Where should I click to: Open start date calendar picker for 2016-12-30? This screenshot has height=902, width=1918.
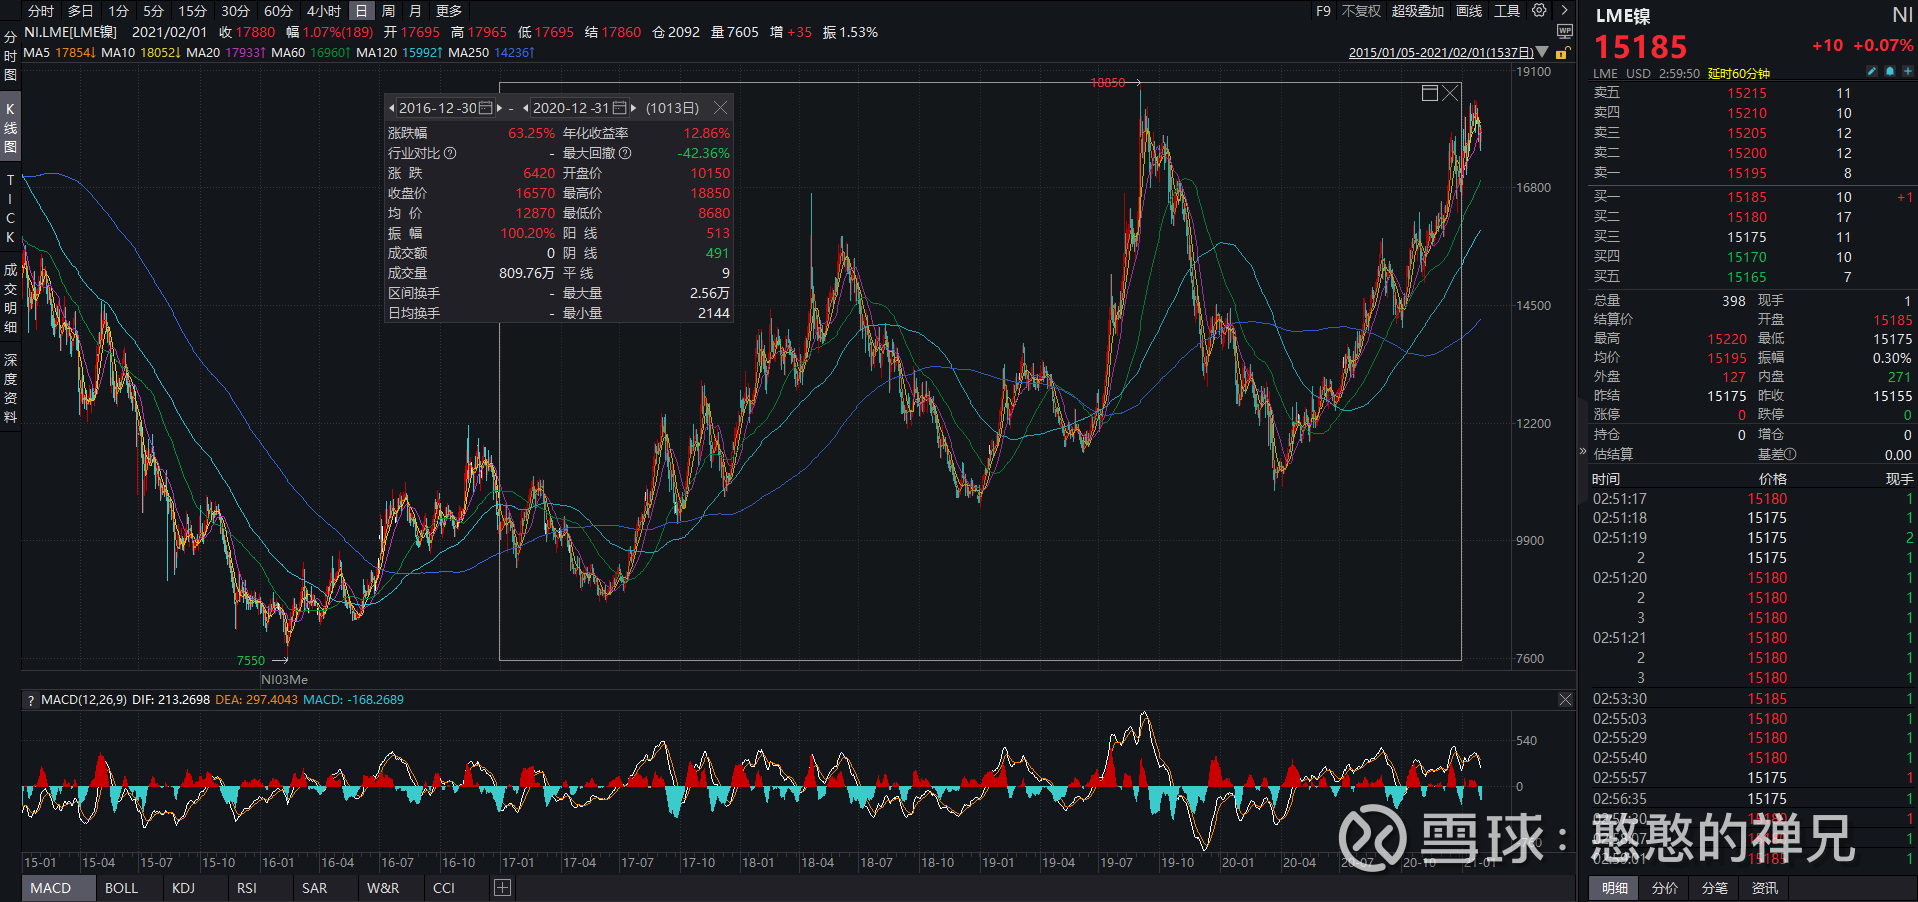click(x=486, y=108)
